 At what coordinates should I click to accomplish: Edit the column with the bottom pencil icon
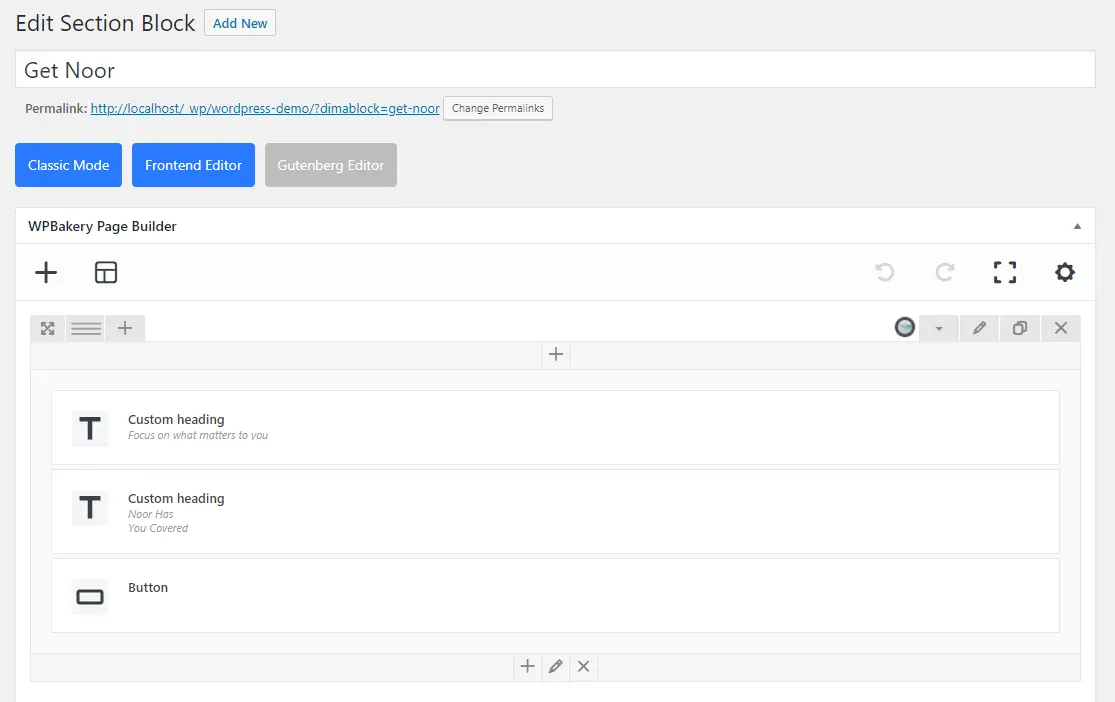(555, 666)
